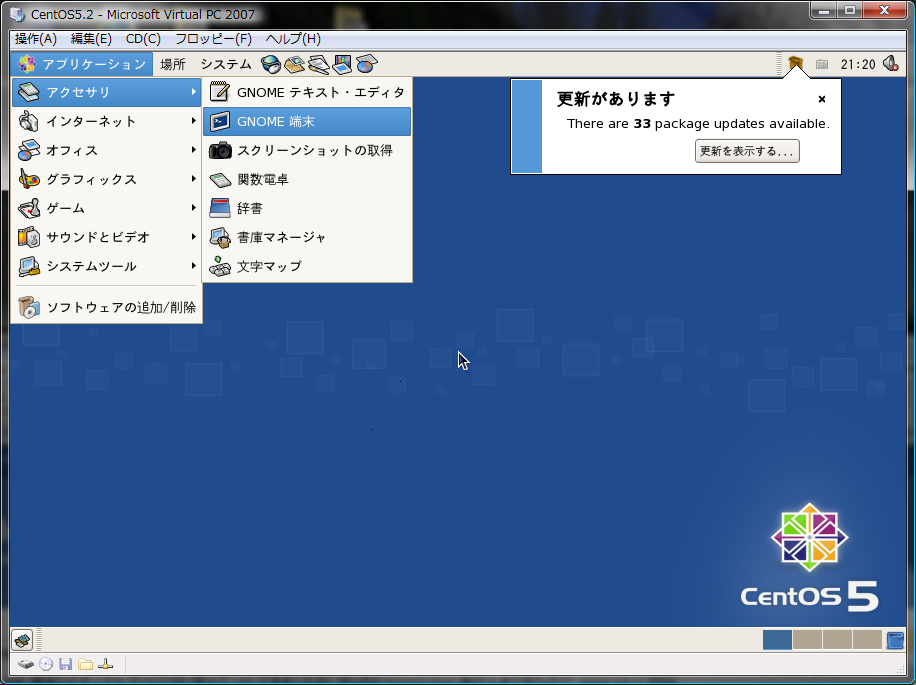916x685 pixels.
Task: Click the shared folder status icon
Action: (x=85, y=665)
